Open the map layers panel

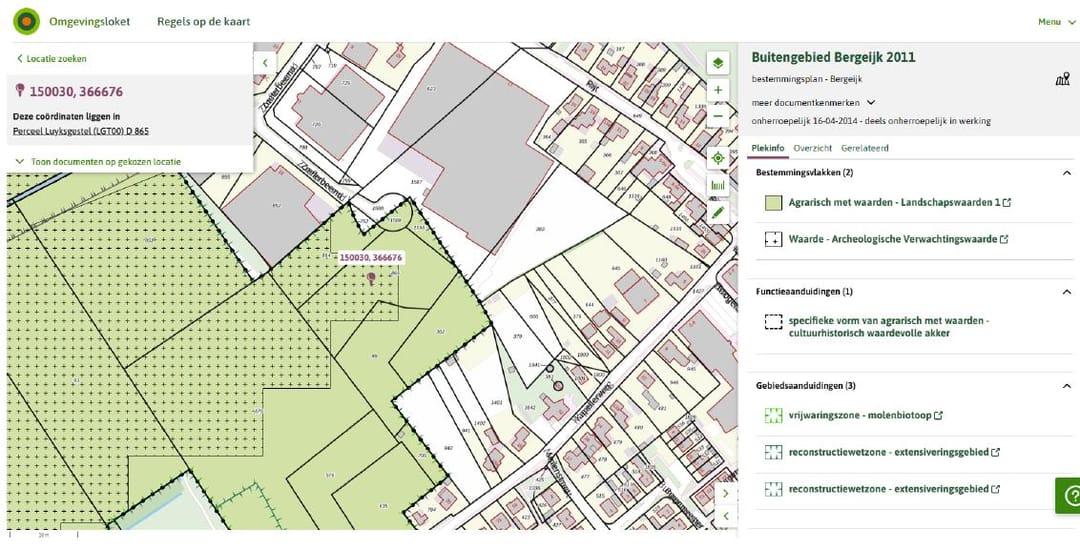[717, 63]
